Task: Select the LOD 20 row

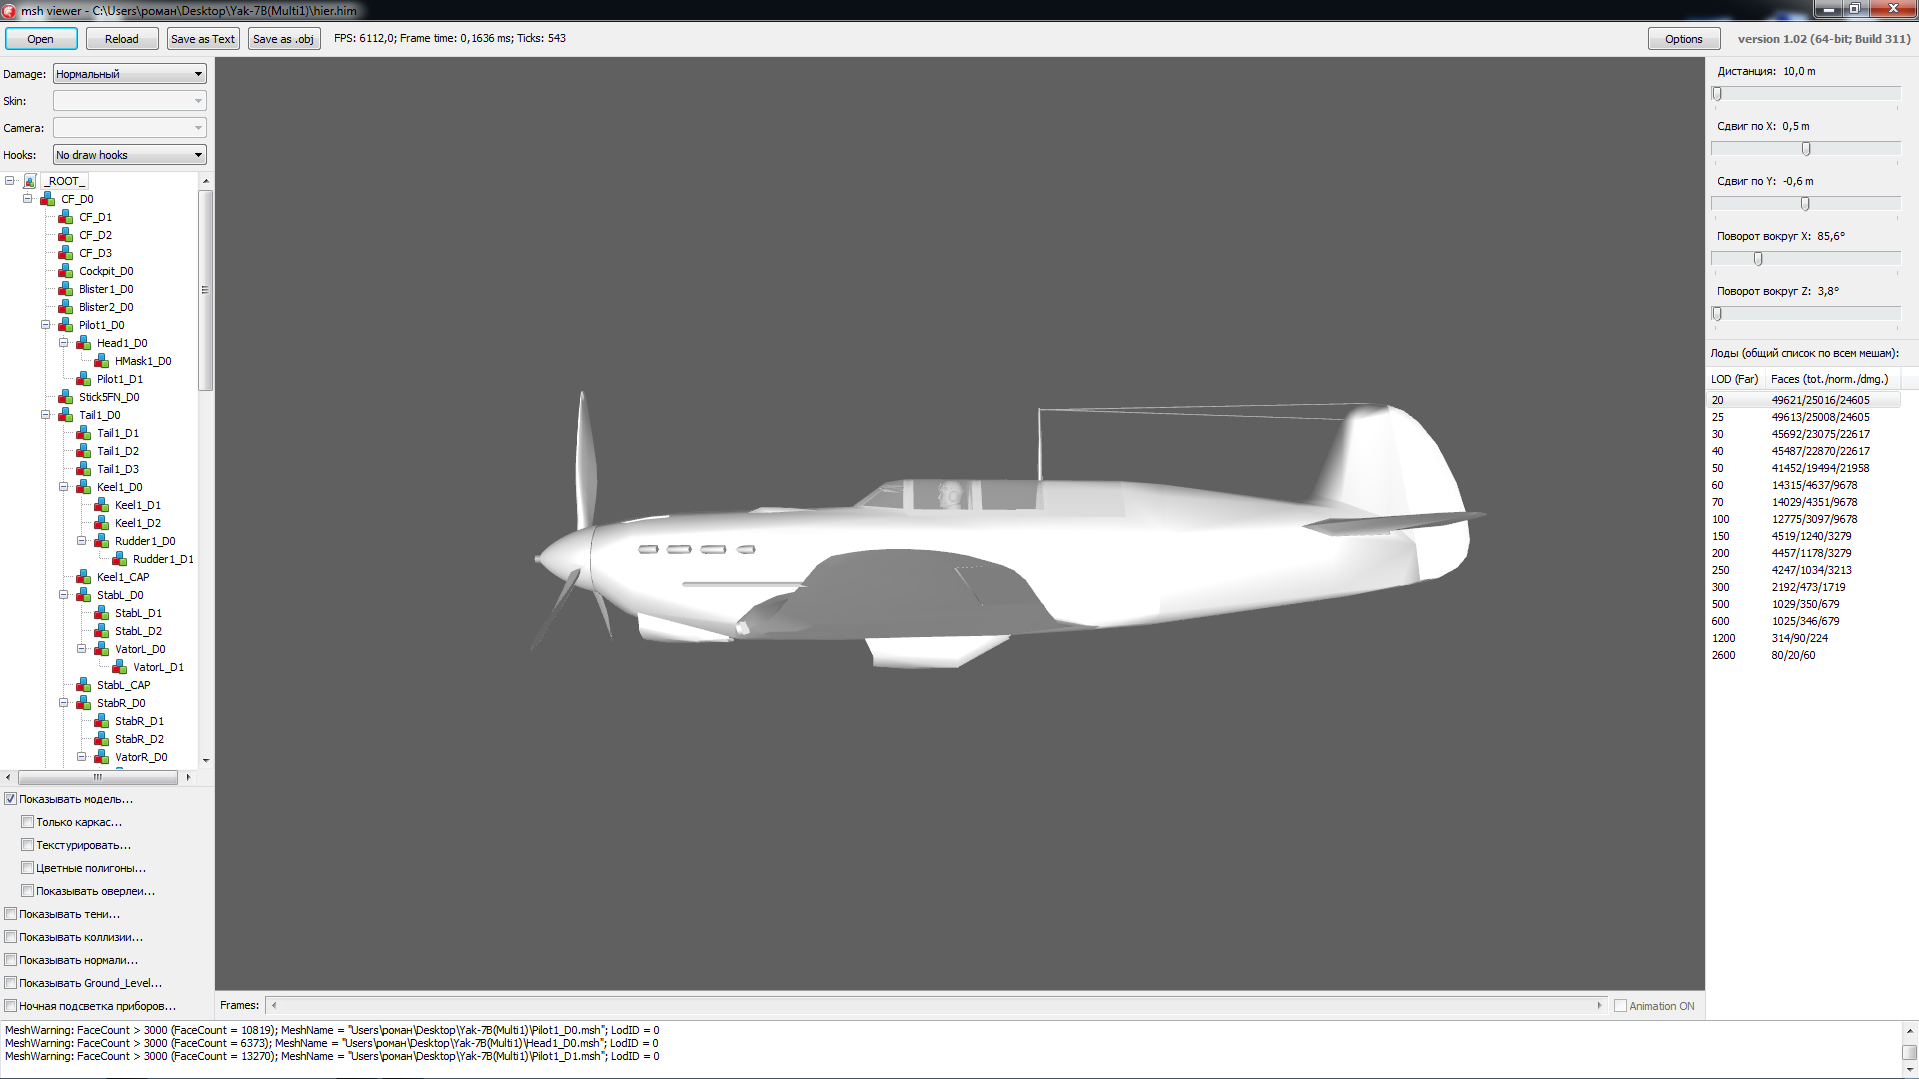Action: point(1804,400)
